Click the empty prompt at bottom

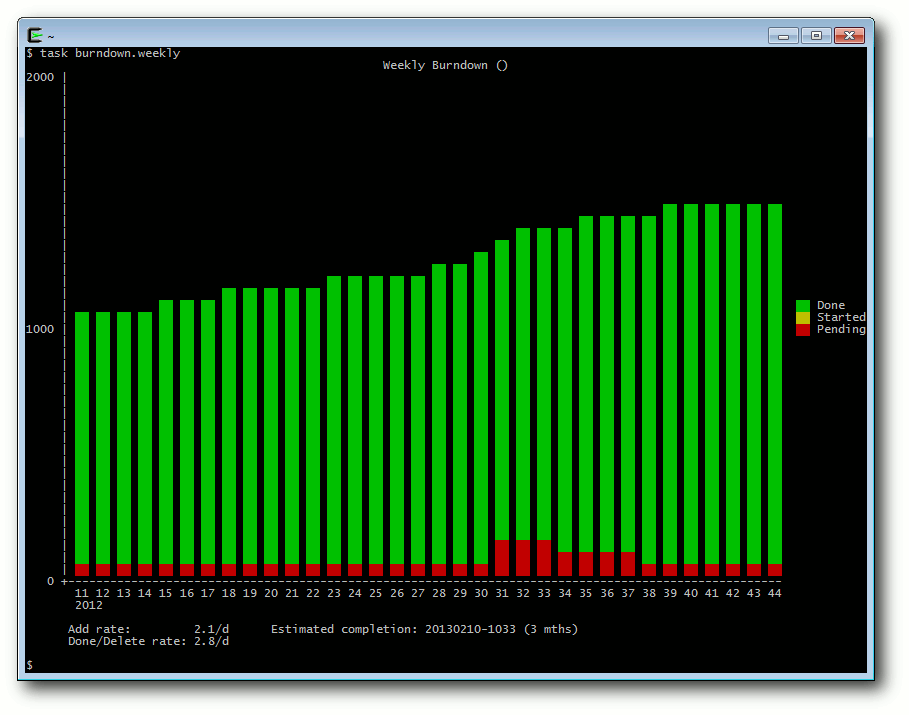coord(30,665)
